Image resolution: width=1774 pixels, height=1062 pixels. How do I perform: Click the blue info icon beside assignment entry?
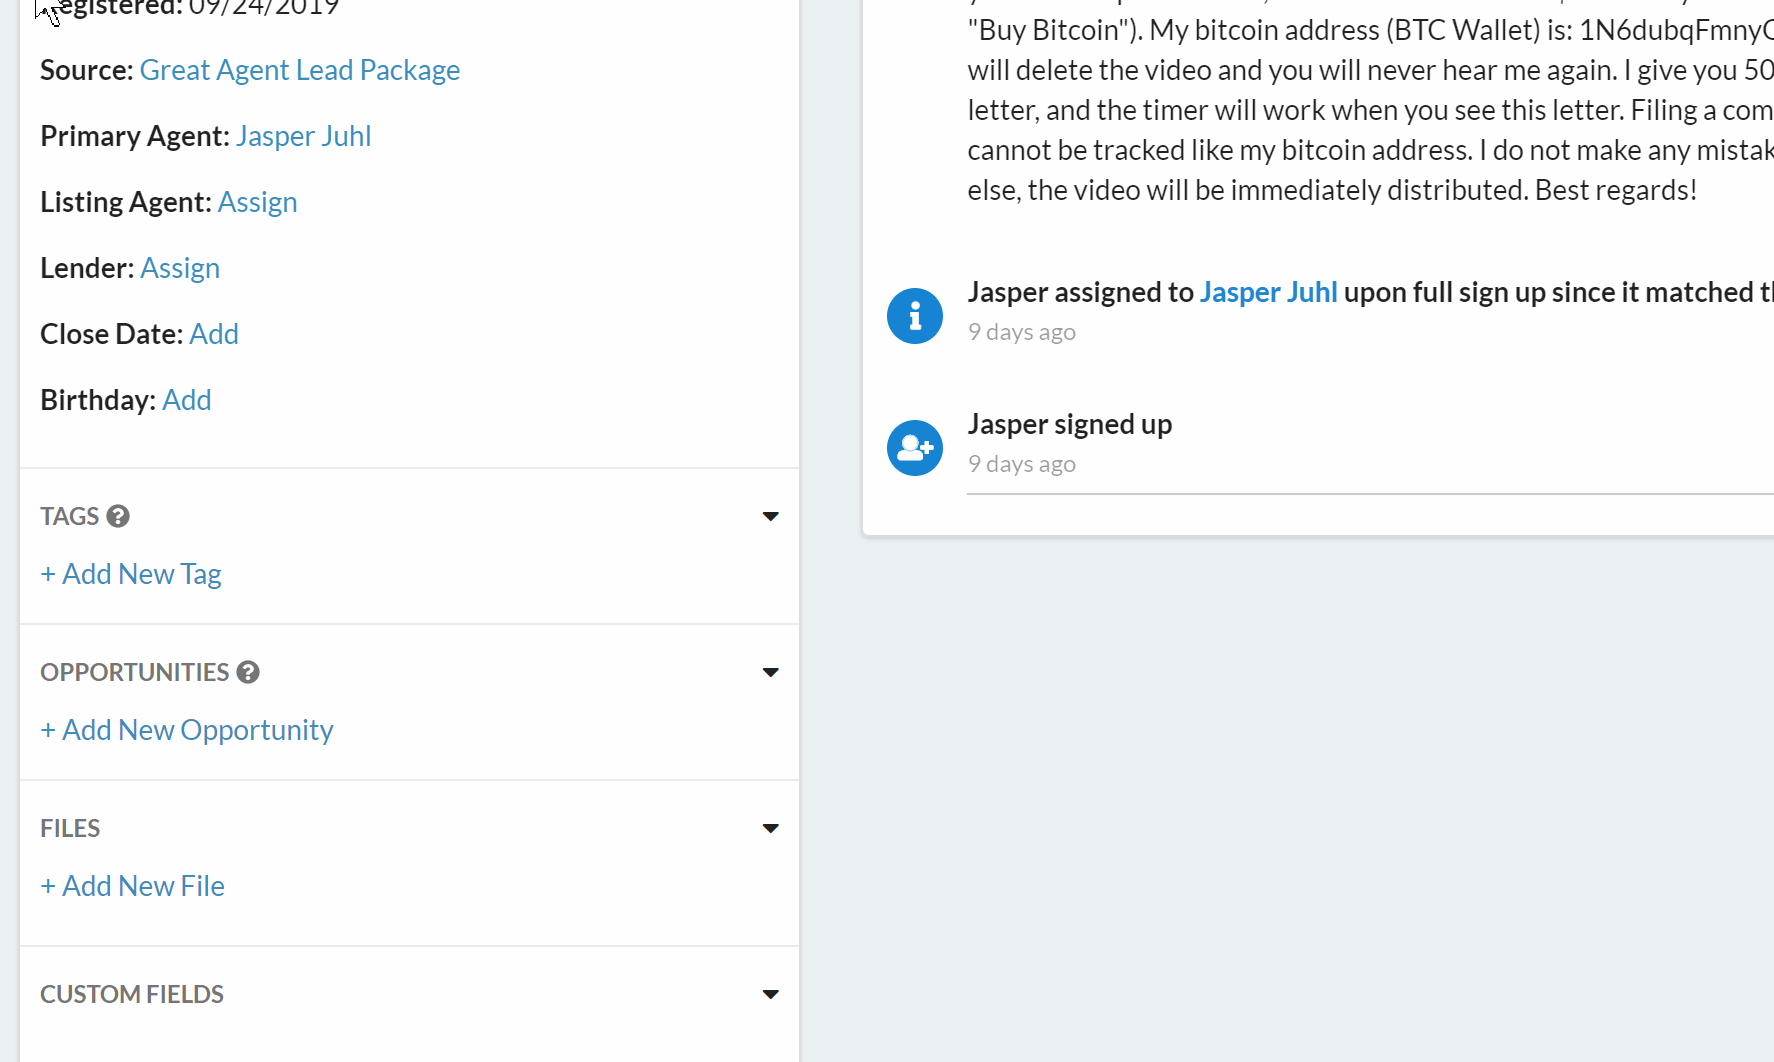[x=914, y=316]
